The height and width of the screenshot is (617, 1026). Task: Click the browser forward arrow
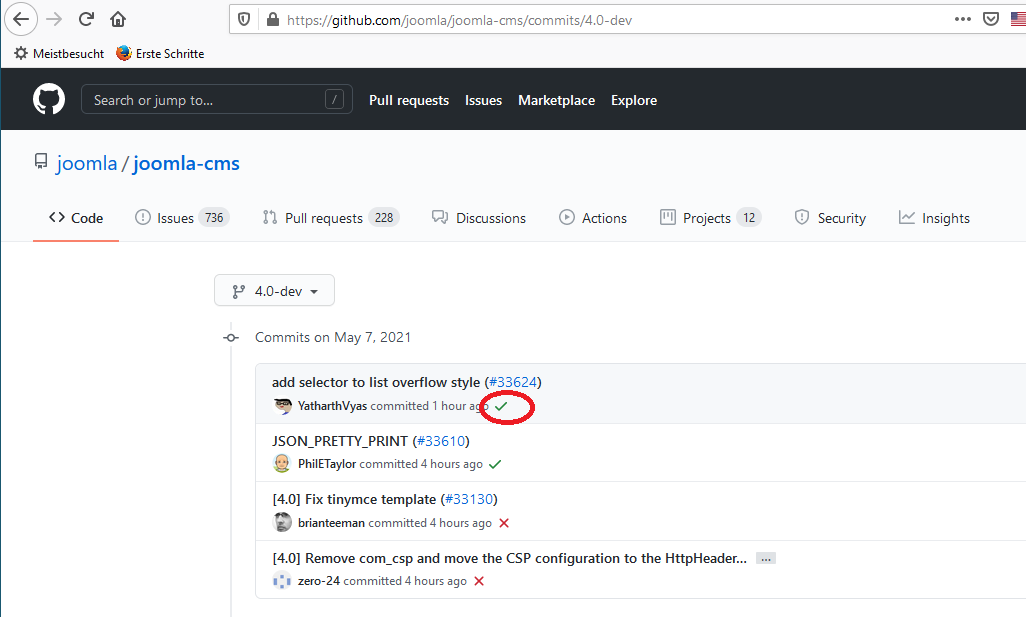54,19
